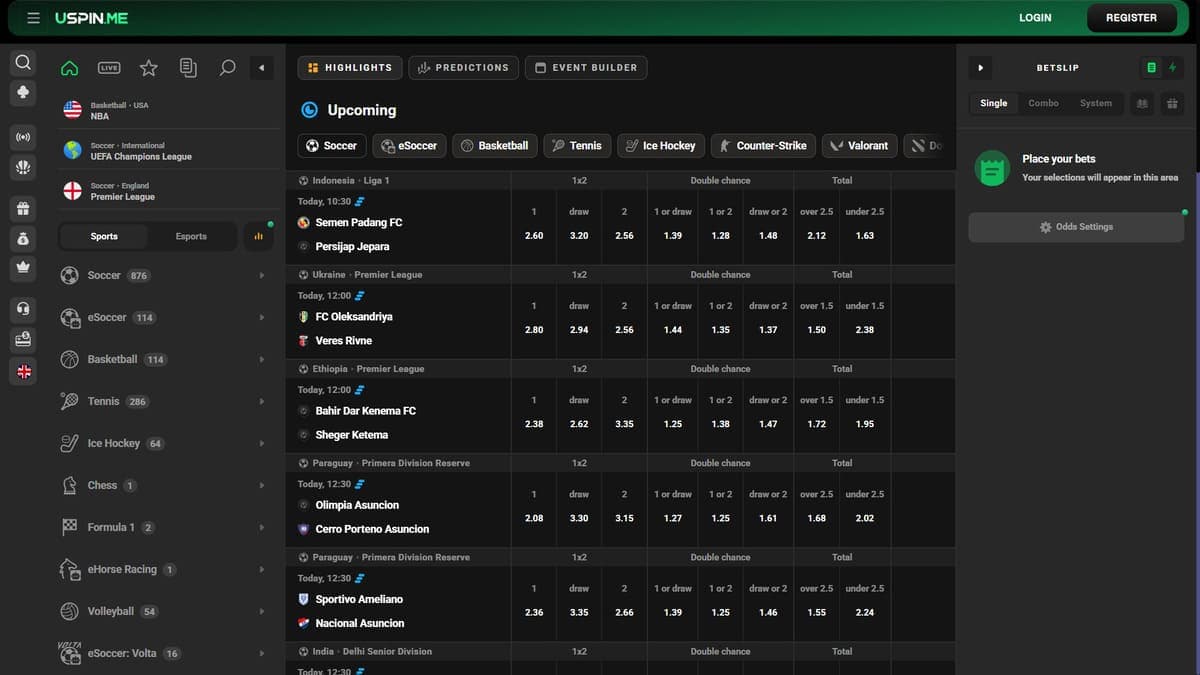This screenshot has width=1200, height=675.
Task: Open Volleyball in the sports list
Action: point(164,612)
